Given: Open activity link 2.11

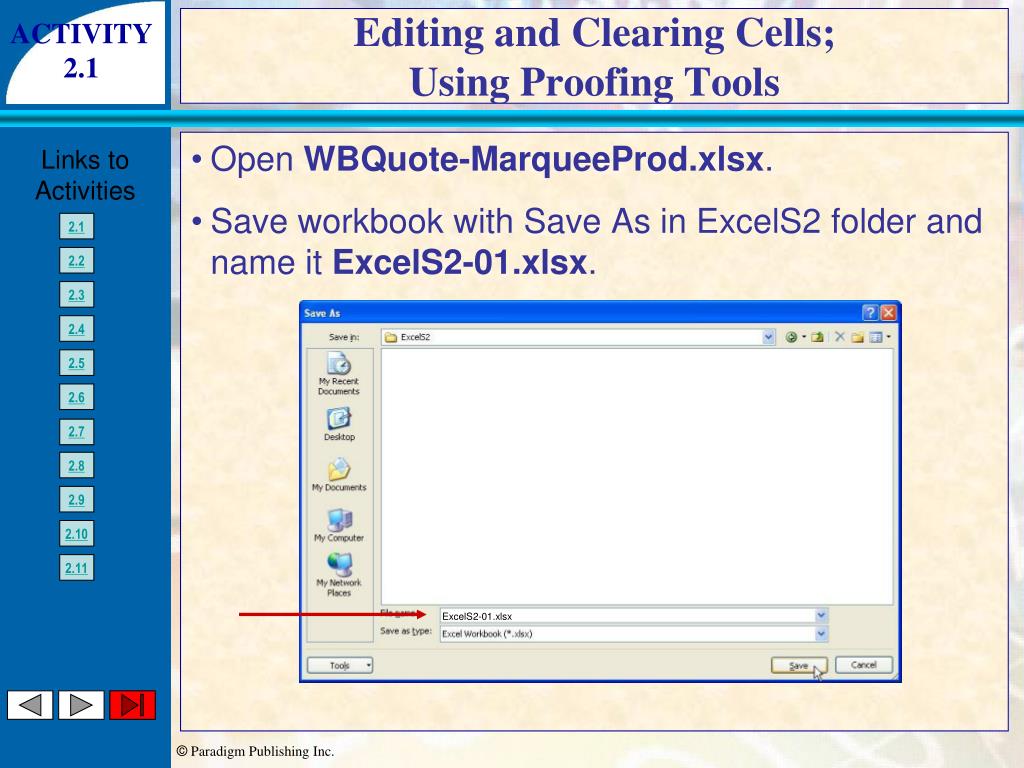Looking at the screenshot, I should coord(76,568).
